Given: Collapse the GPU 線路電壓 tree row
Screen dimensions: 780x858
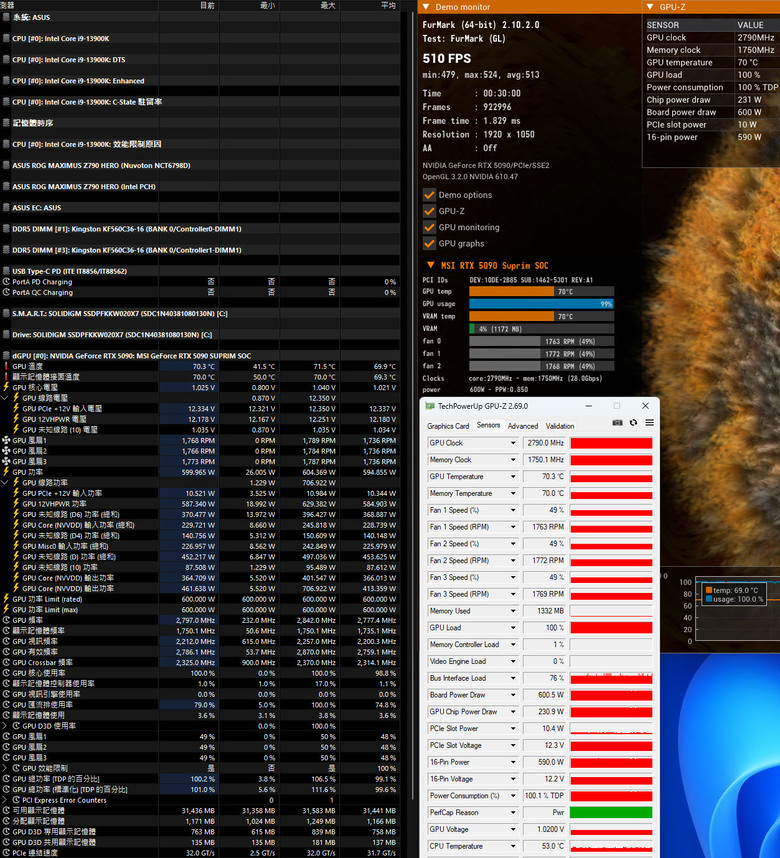Looking at the screenshot, I should point(5,398).
